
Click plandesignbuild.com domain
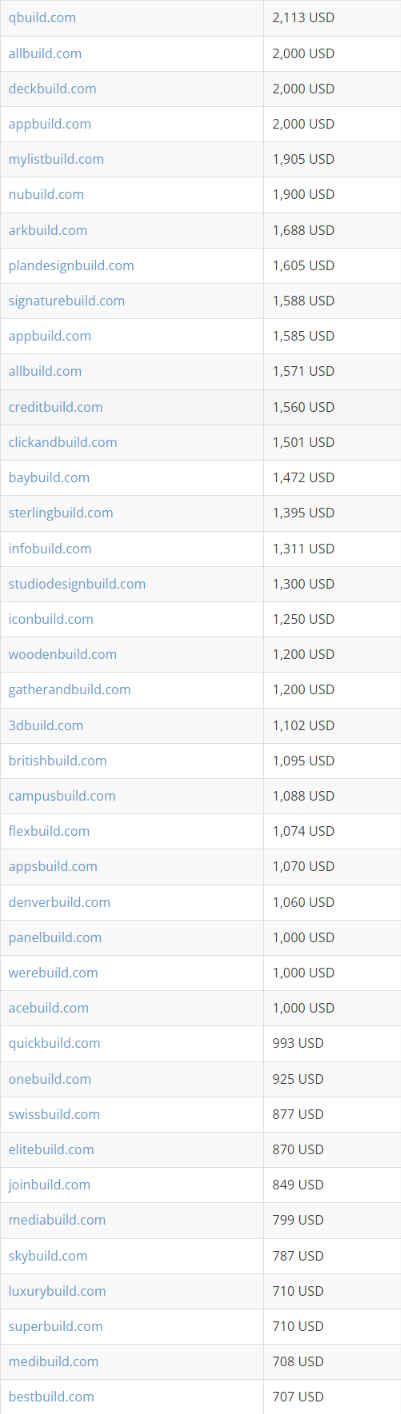pyautogui.click(x=71, y=265)
